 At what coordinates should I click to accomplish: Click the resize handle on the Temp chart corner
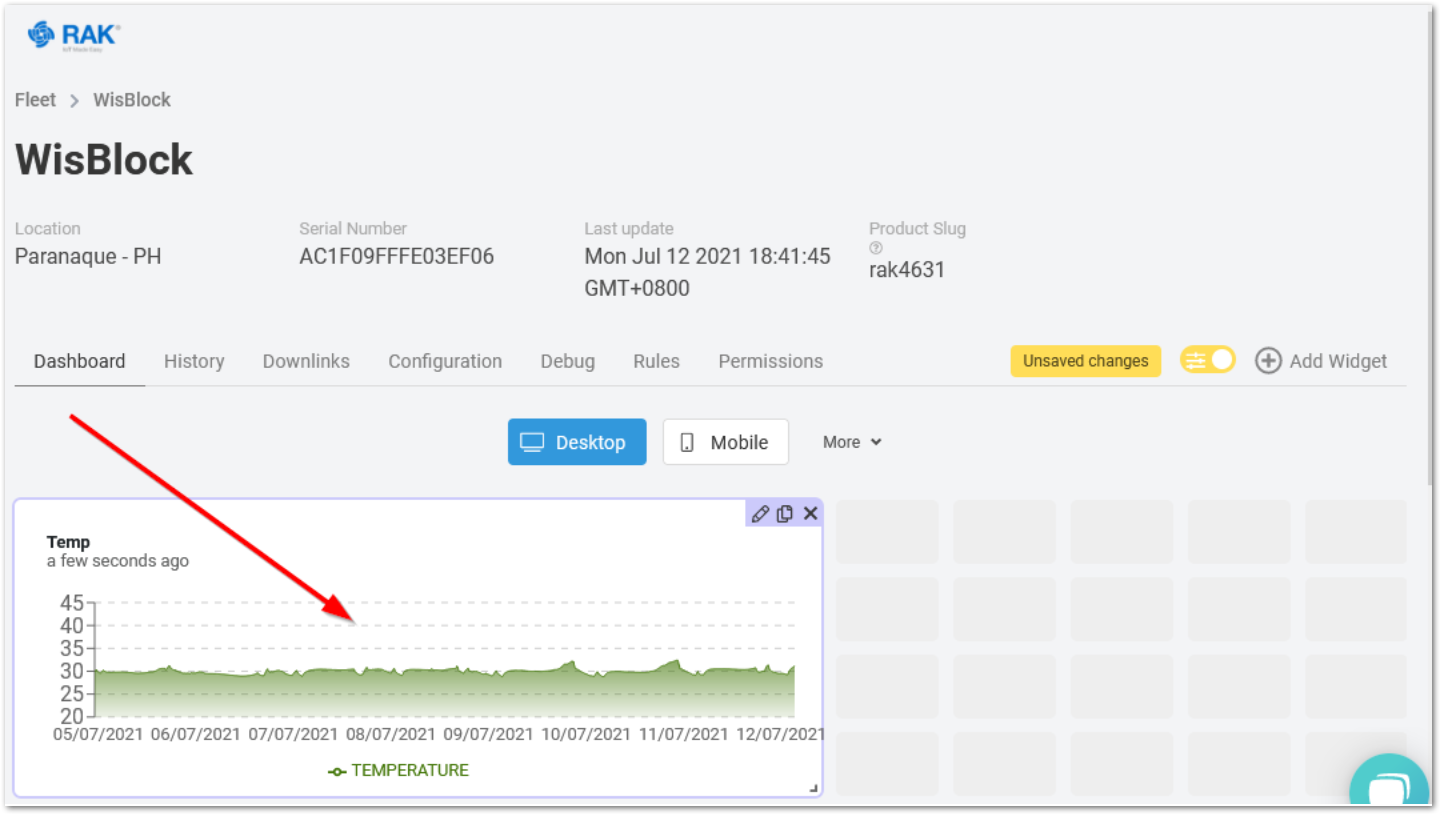(812, 786)
